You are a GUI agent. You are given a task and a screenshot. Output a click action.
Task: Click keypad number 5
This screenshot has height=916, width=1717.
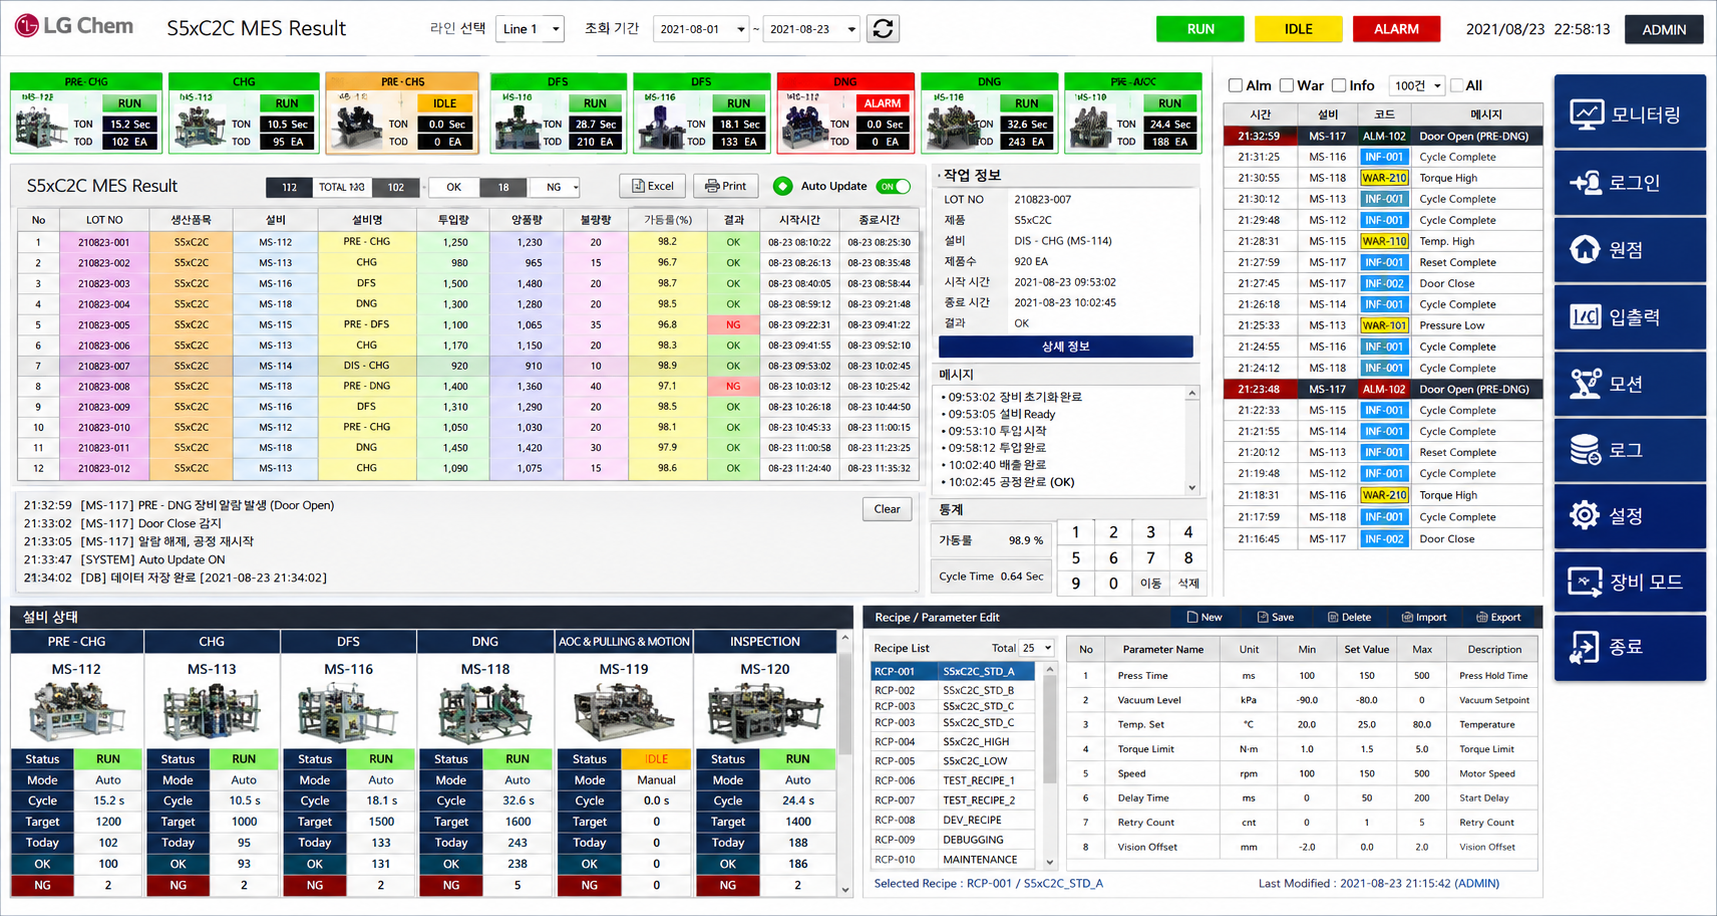tap(1075, 558)
